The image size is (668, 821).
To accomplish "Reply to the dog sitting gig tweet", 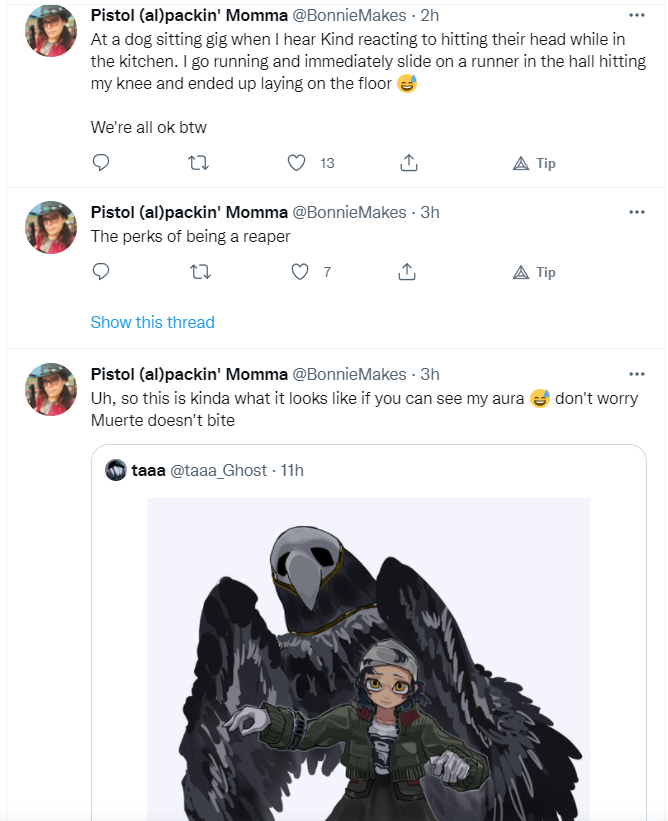I will click(x=101, y=163).
